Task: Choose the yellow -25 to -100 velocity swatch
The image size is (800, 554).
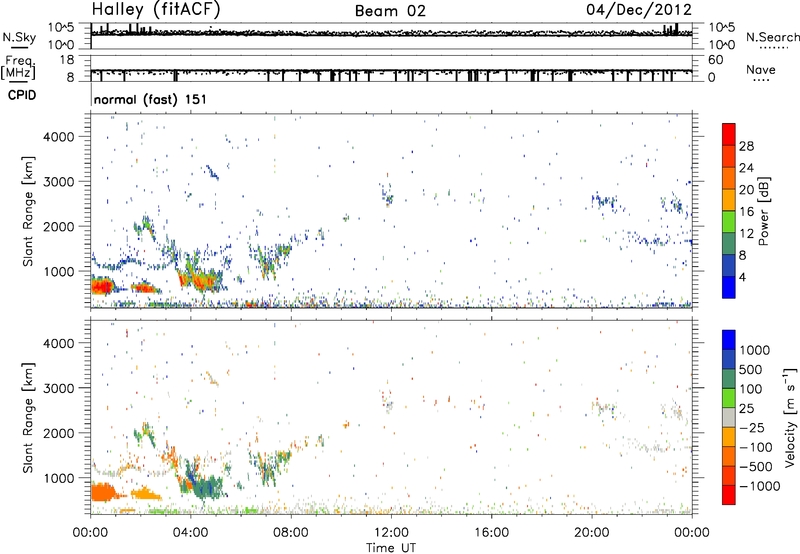Action: [x=729, y=437]
